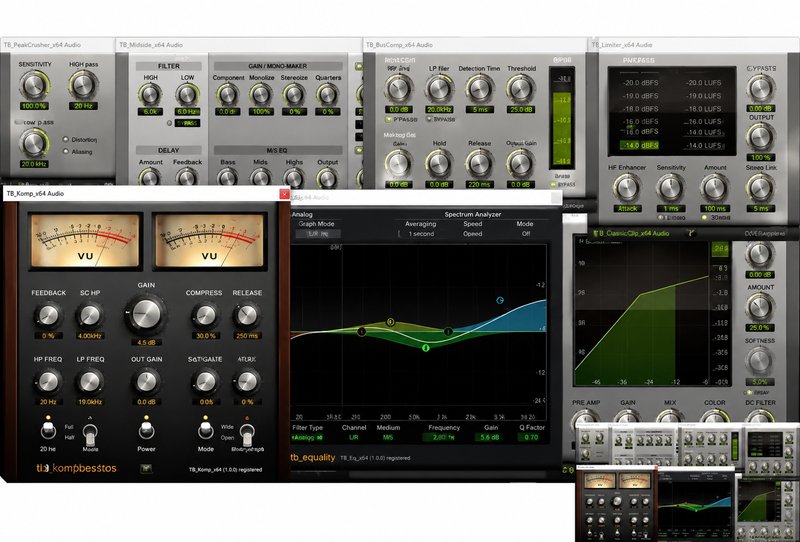Select the black band node beside the blue fill
800x542 pixels.
click(x=448, y=331)
